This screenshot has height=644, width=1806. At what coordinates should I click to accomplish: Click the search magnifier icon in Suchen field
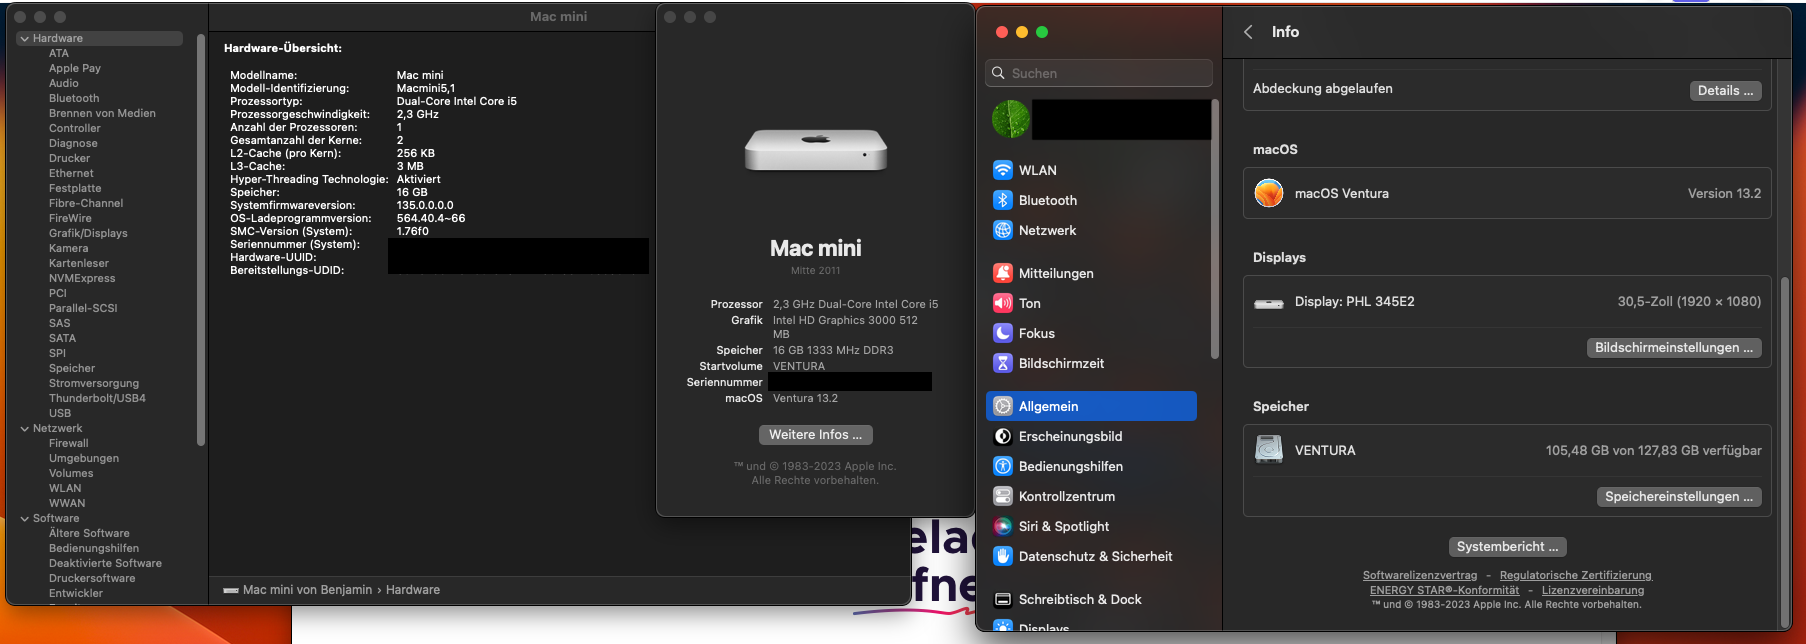tap(998, 73)
